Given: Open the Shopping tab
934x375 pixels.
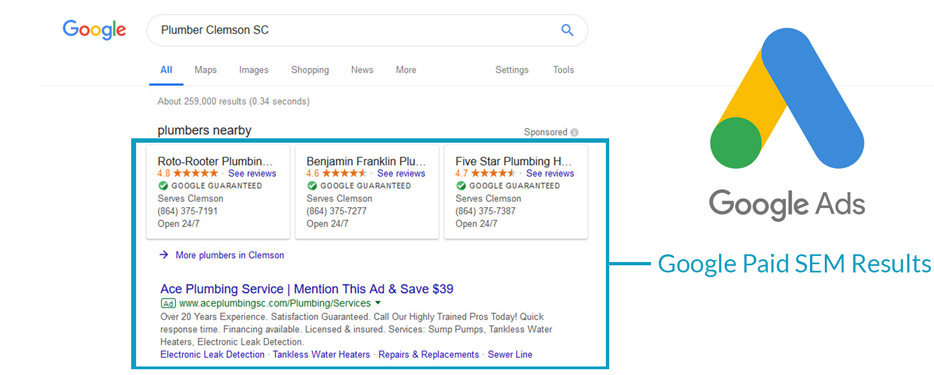Looking at the screenshot, I should [x=310, y=70].
